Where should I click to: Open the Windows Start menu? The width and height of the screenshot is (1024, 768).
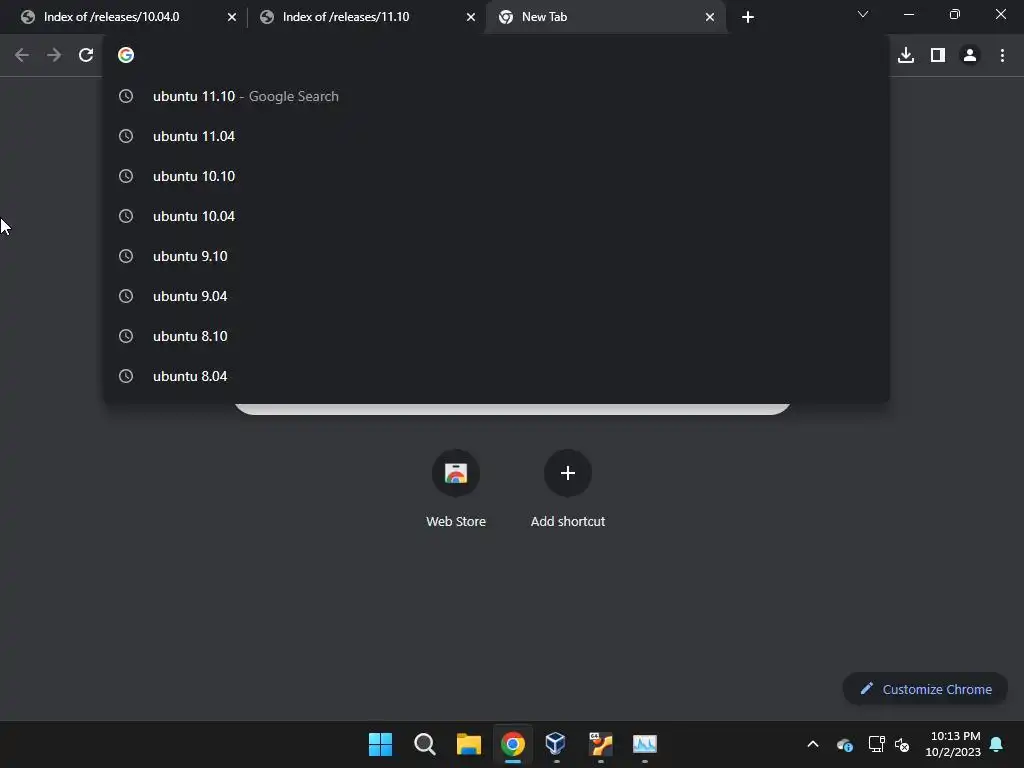380,744
